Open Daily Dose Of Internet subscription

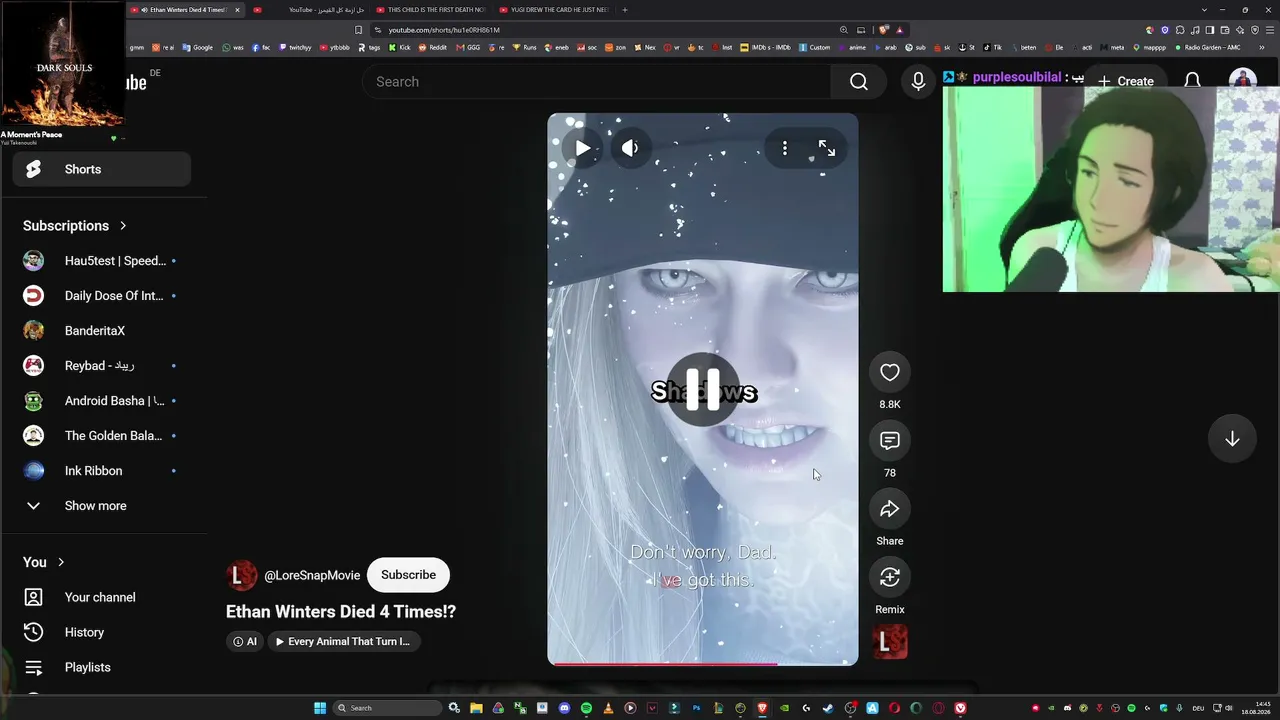[x=101, y=296]
